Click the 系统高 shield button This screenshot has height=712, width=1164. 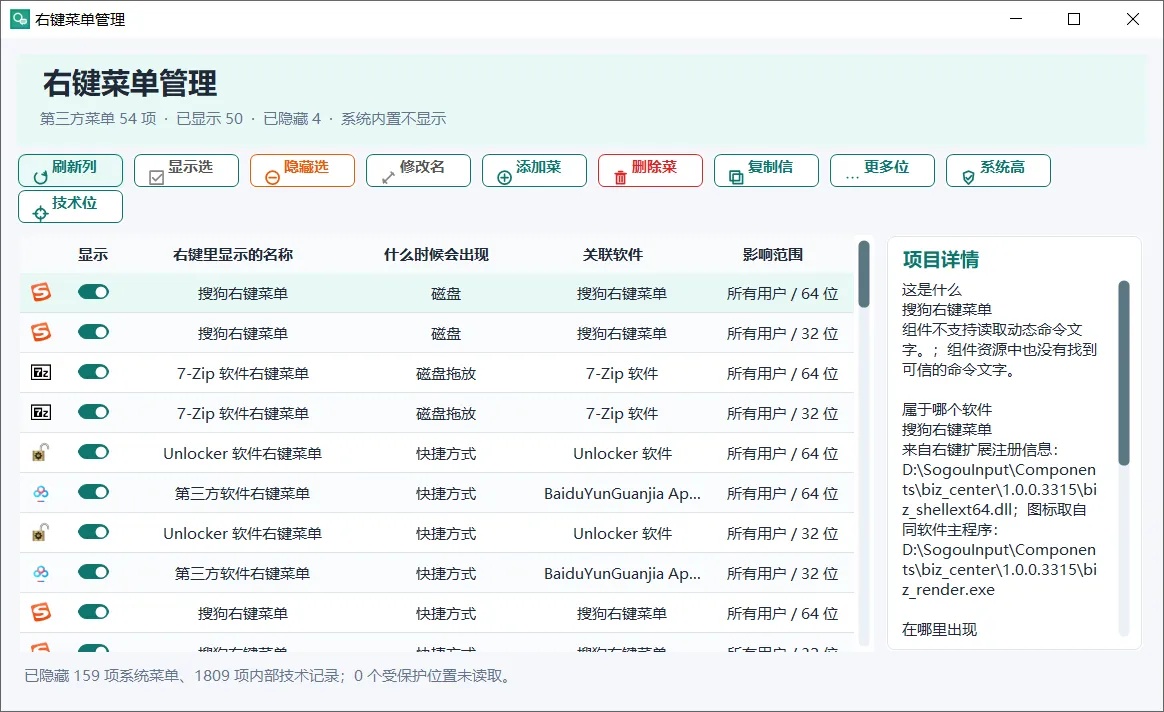998,171
